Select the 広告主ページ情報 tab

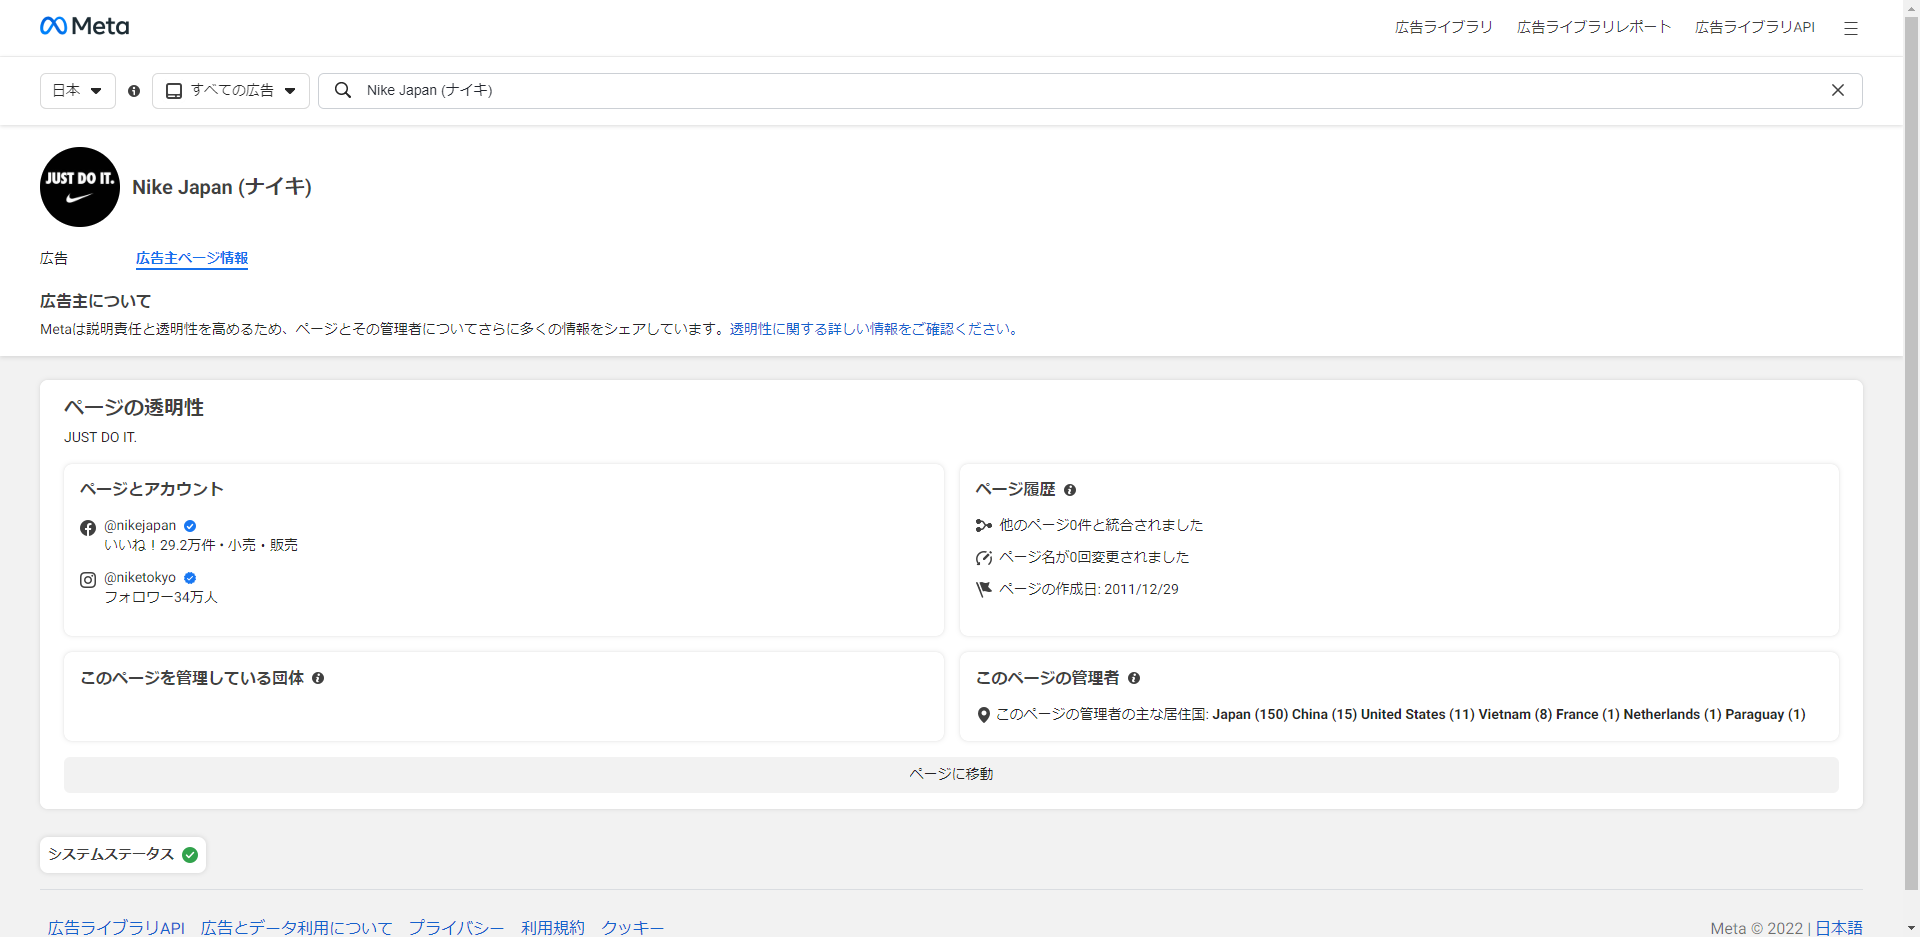[x=192, y=258]
